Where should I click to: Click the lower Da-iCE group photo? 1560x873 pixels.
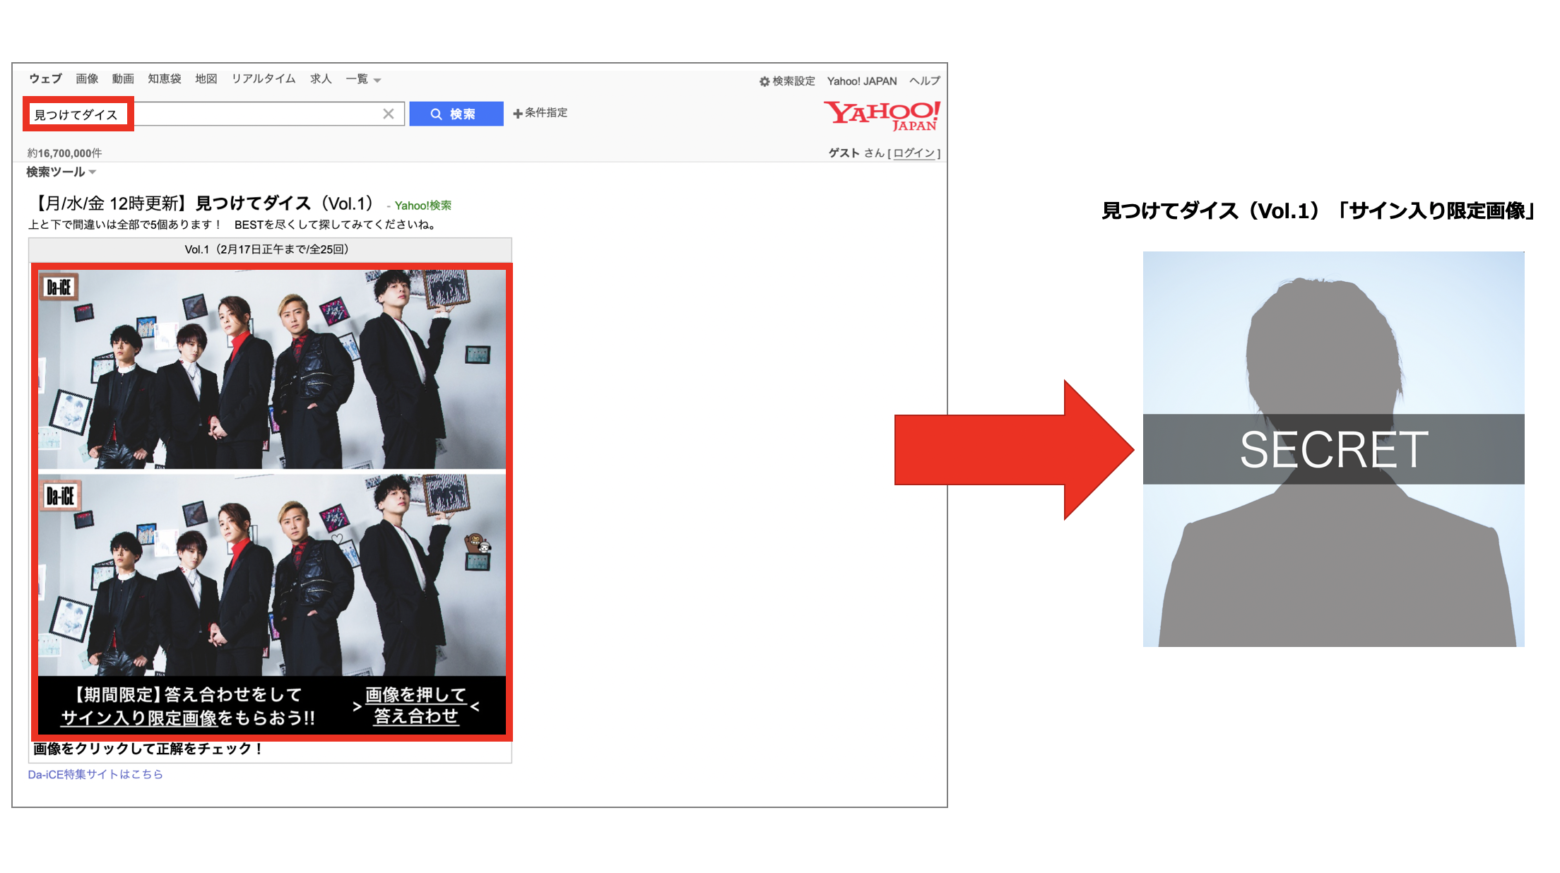click(272, 575)
